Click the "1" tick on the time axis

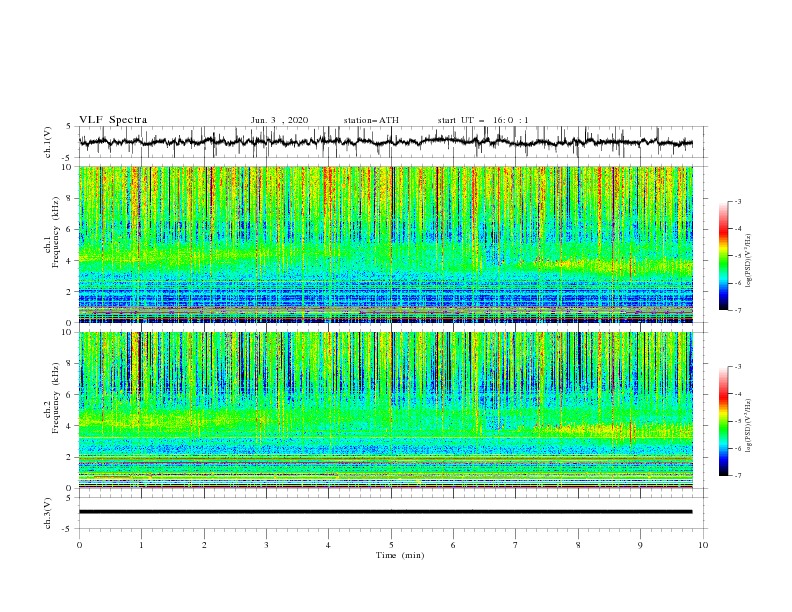tap(141, 545)
